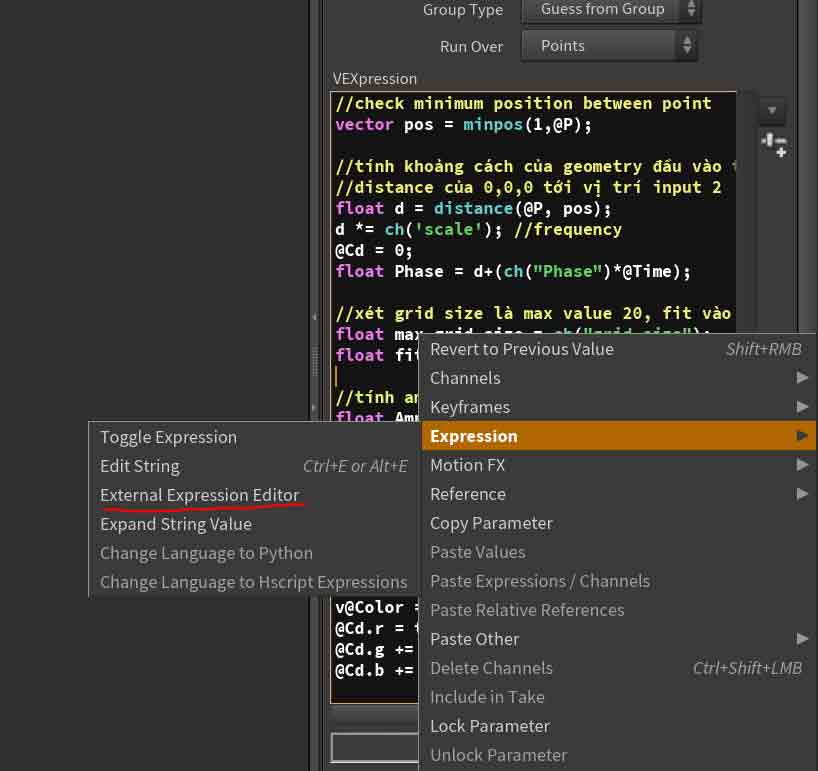The height and width of the screenshot is (771, 818).
Task: Choose Delete Channels
Action: click(x=618, y=668)
